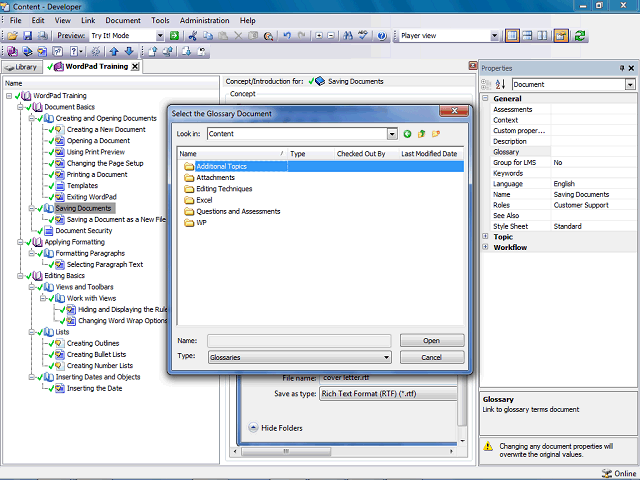Click the Delete X toolbar icon

point(238,36)
